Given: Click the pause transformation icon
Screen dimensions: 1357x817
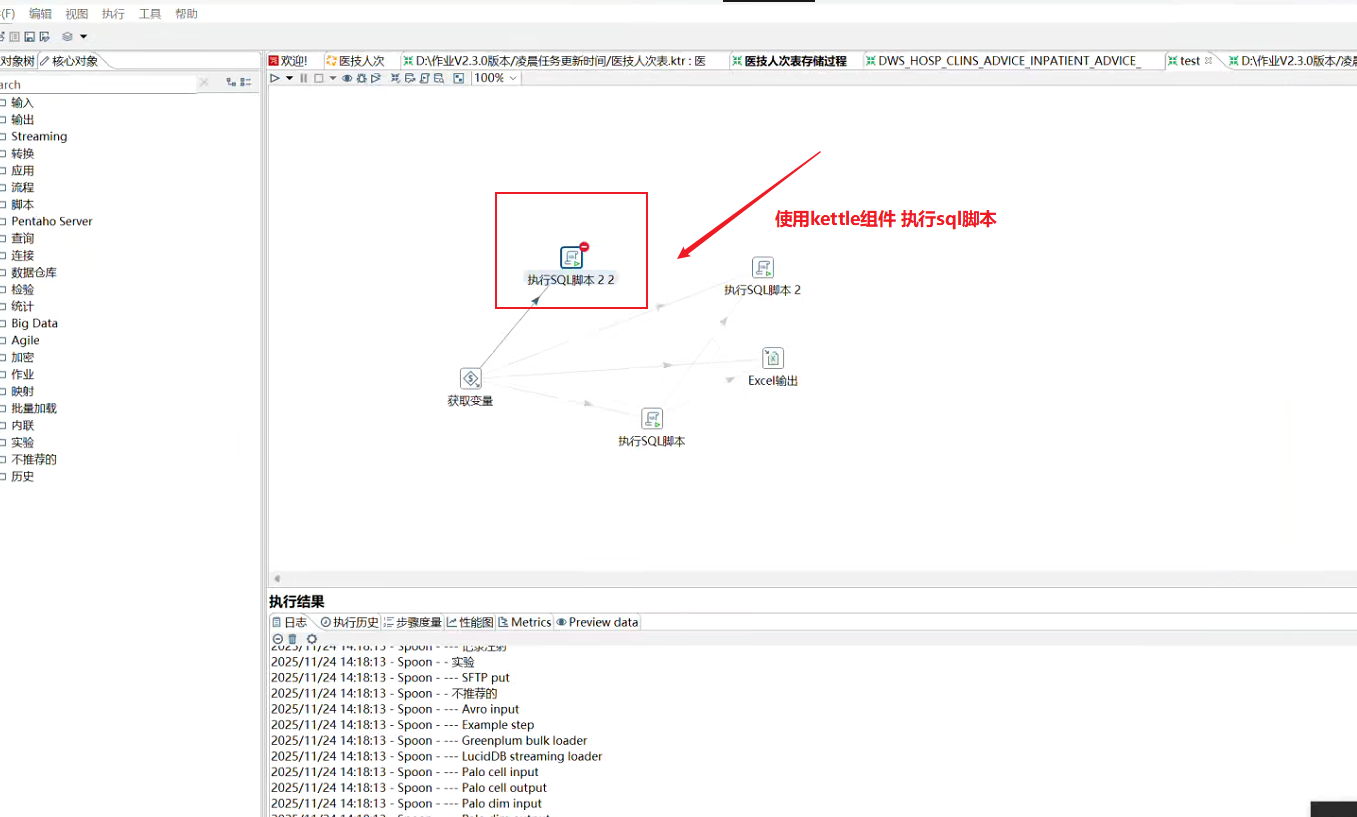Looking at the screenshot, I should pos(304,78).
